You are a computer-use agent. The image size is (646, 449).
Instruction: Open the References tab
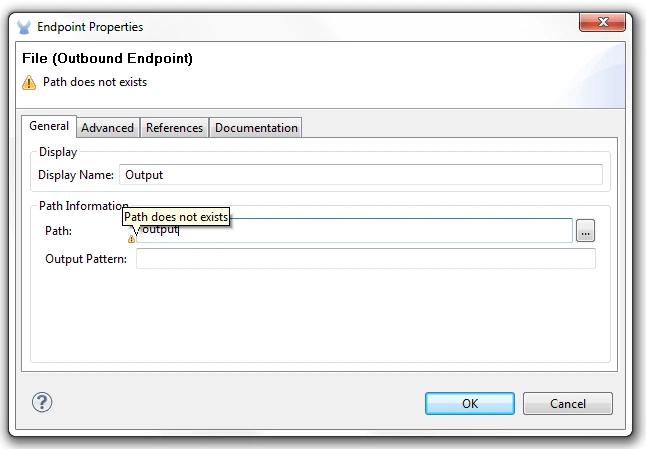point(174,128)
